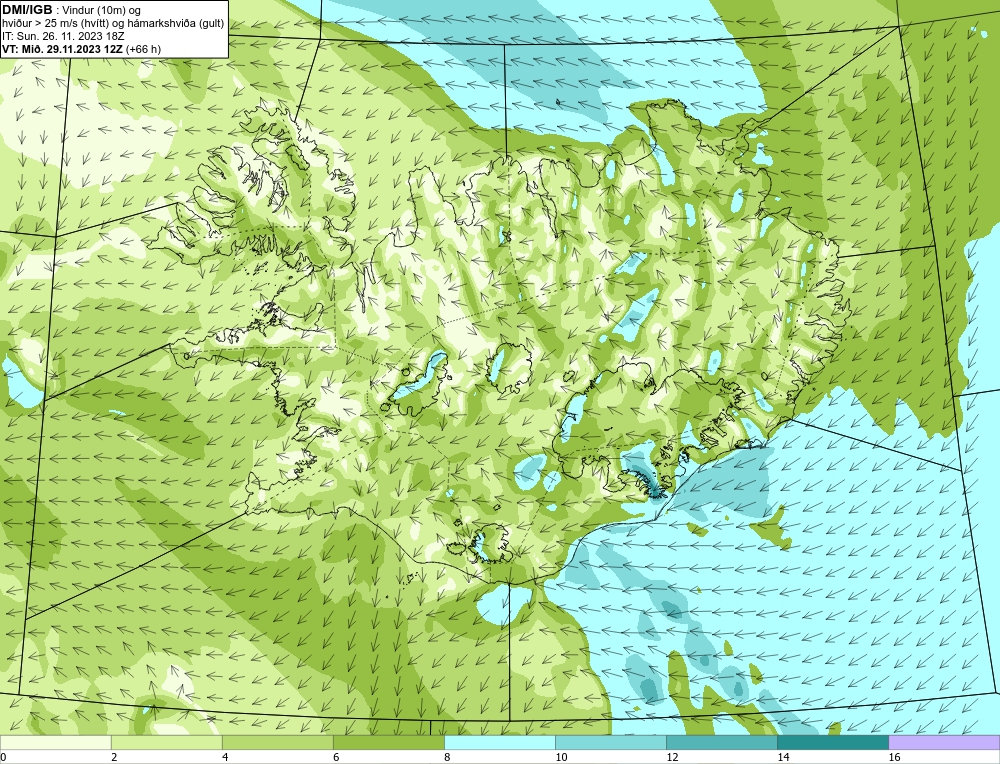The width and height of the screenshot is (1000, 764).
Task: Click the 'IT: Sun. 26. 11. 2023 18Z' line
Action: coord(63,36)
